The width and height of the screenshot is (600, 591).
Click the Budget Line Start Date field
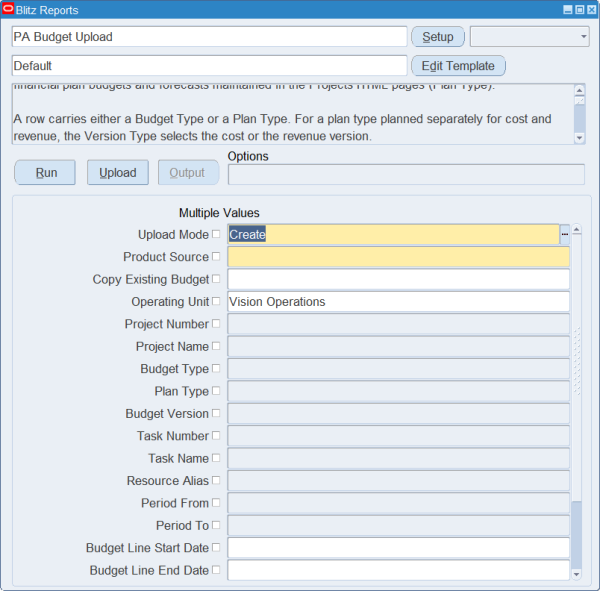tap(398, 548)
